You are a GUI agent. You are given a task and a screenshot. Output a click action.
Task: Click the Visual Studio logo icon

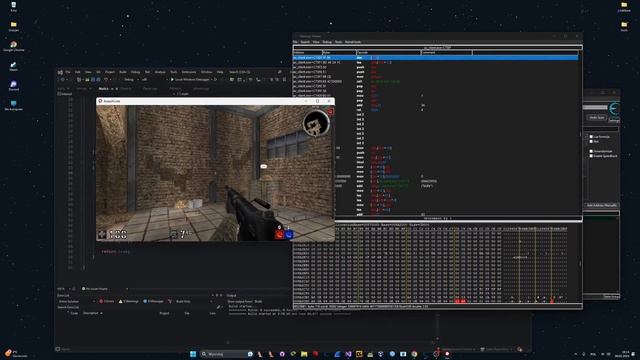(60, 72)
